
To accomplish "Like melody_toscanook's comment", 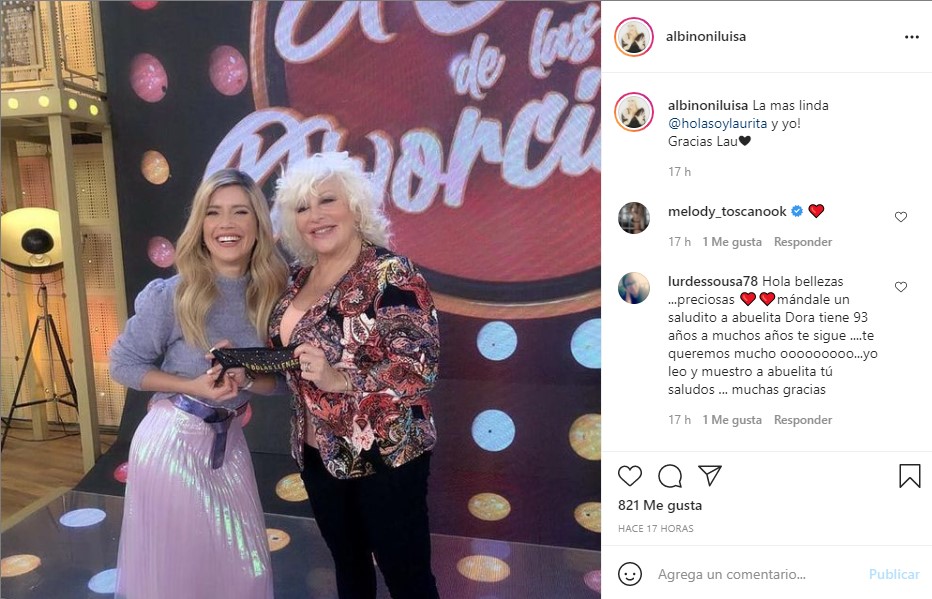I will pos(900,217).
